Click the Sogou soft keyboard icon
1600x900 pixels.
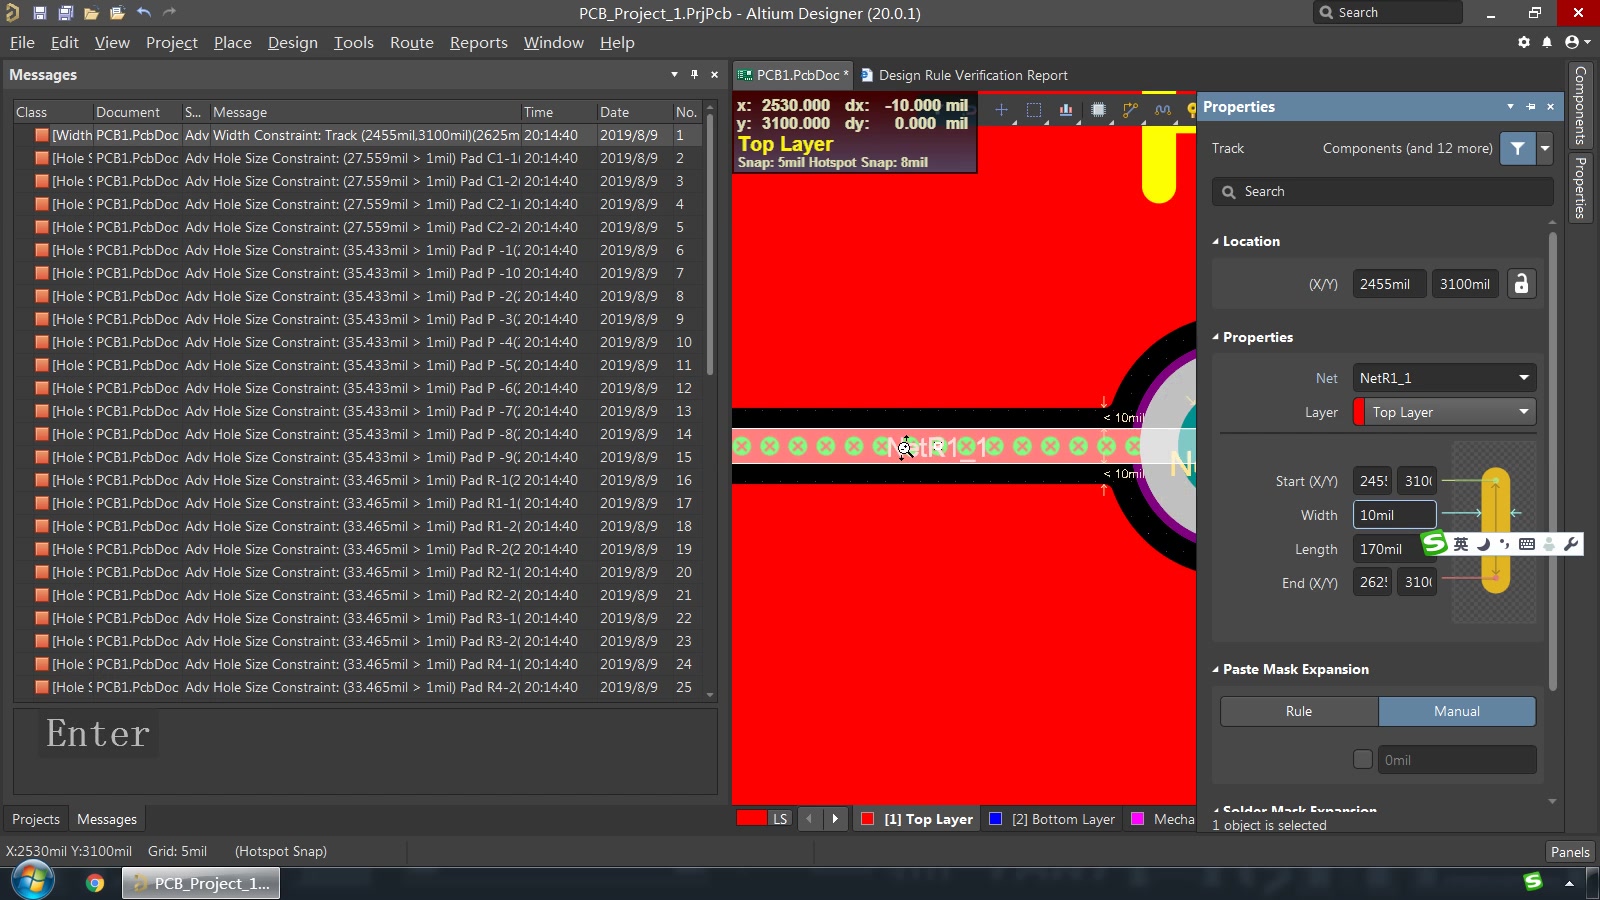(1527, 544)
